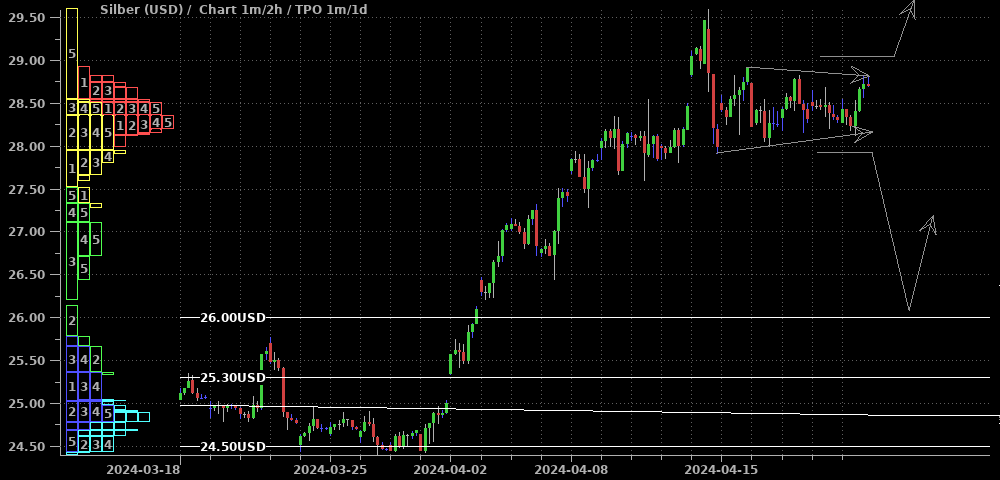Click the 28.00 price axis label

click(x=26, y=147)
